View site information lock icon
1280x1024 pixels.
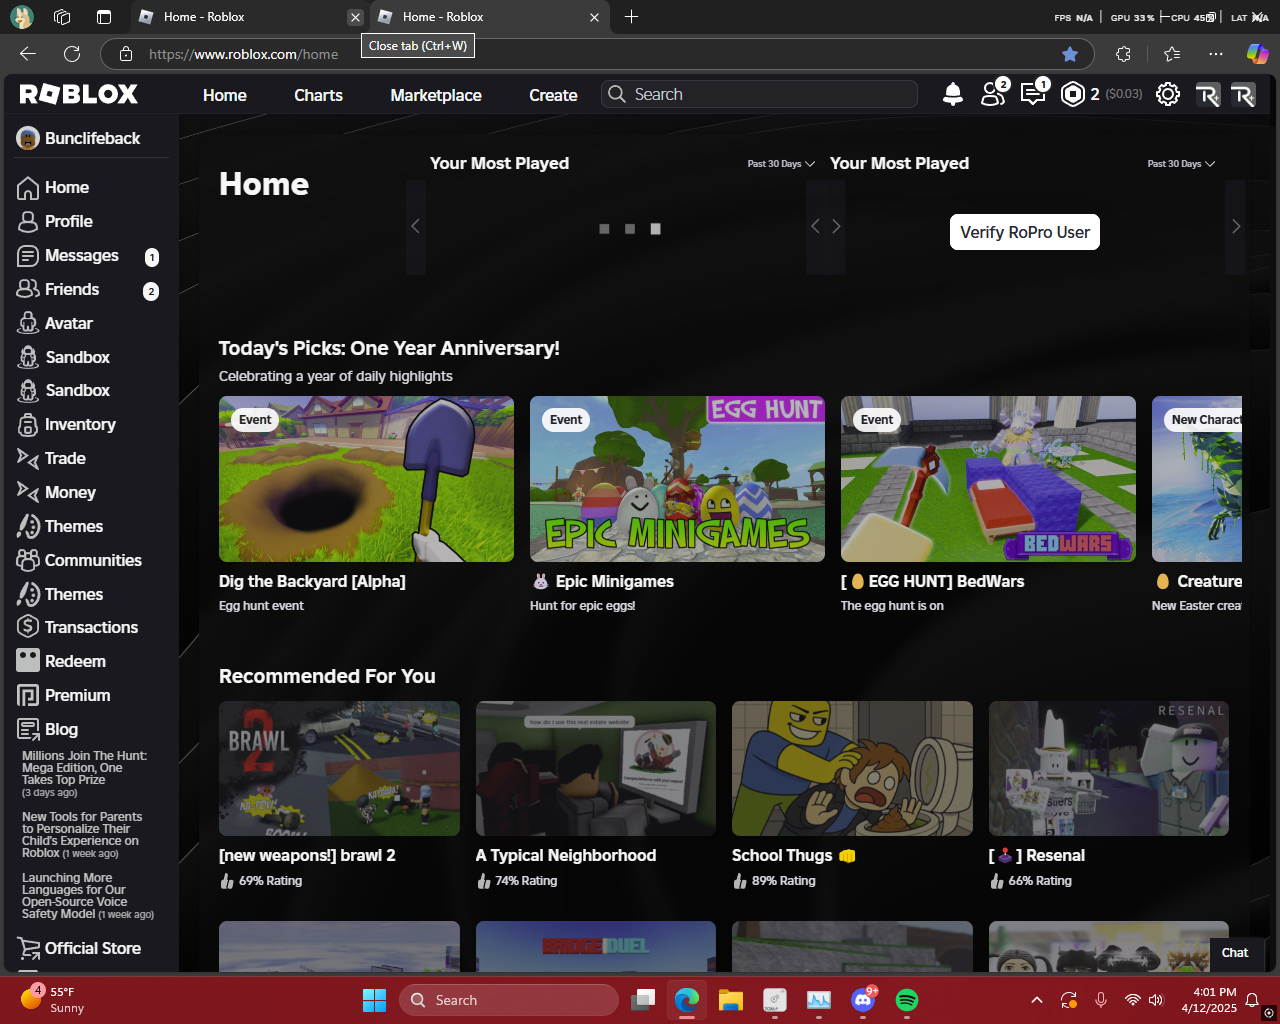[x=125, y=54]
